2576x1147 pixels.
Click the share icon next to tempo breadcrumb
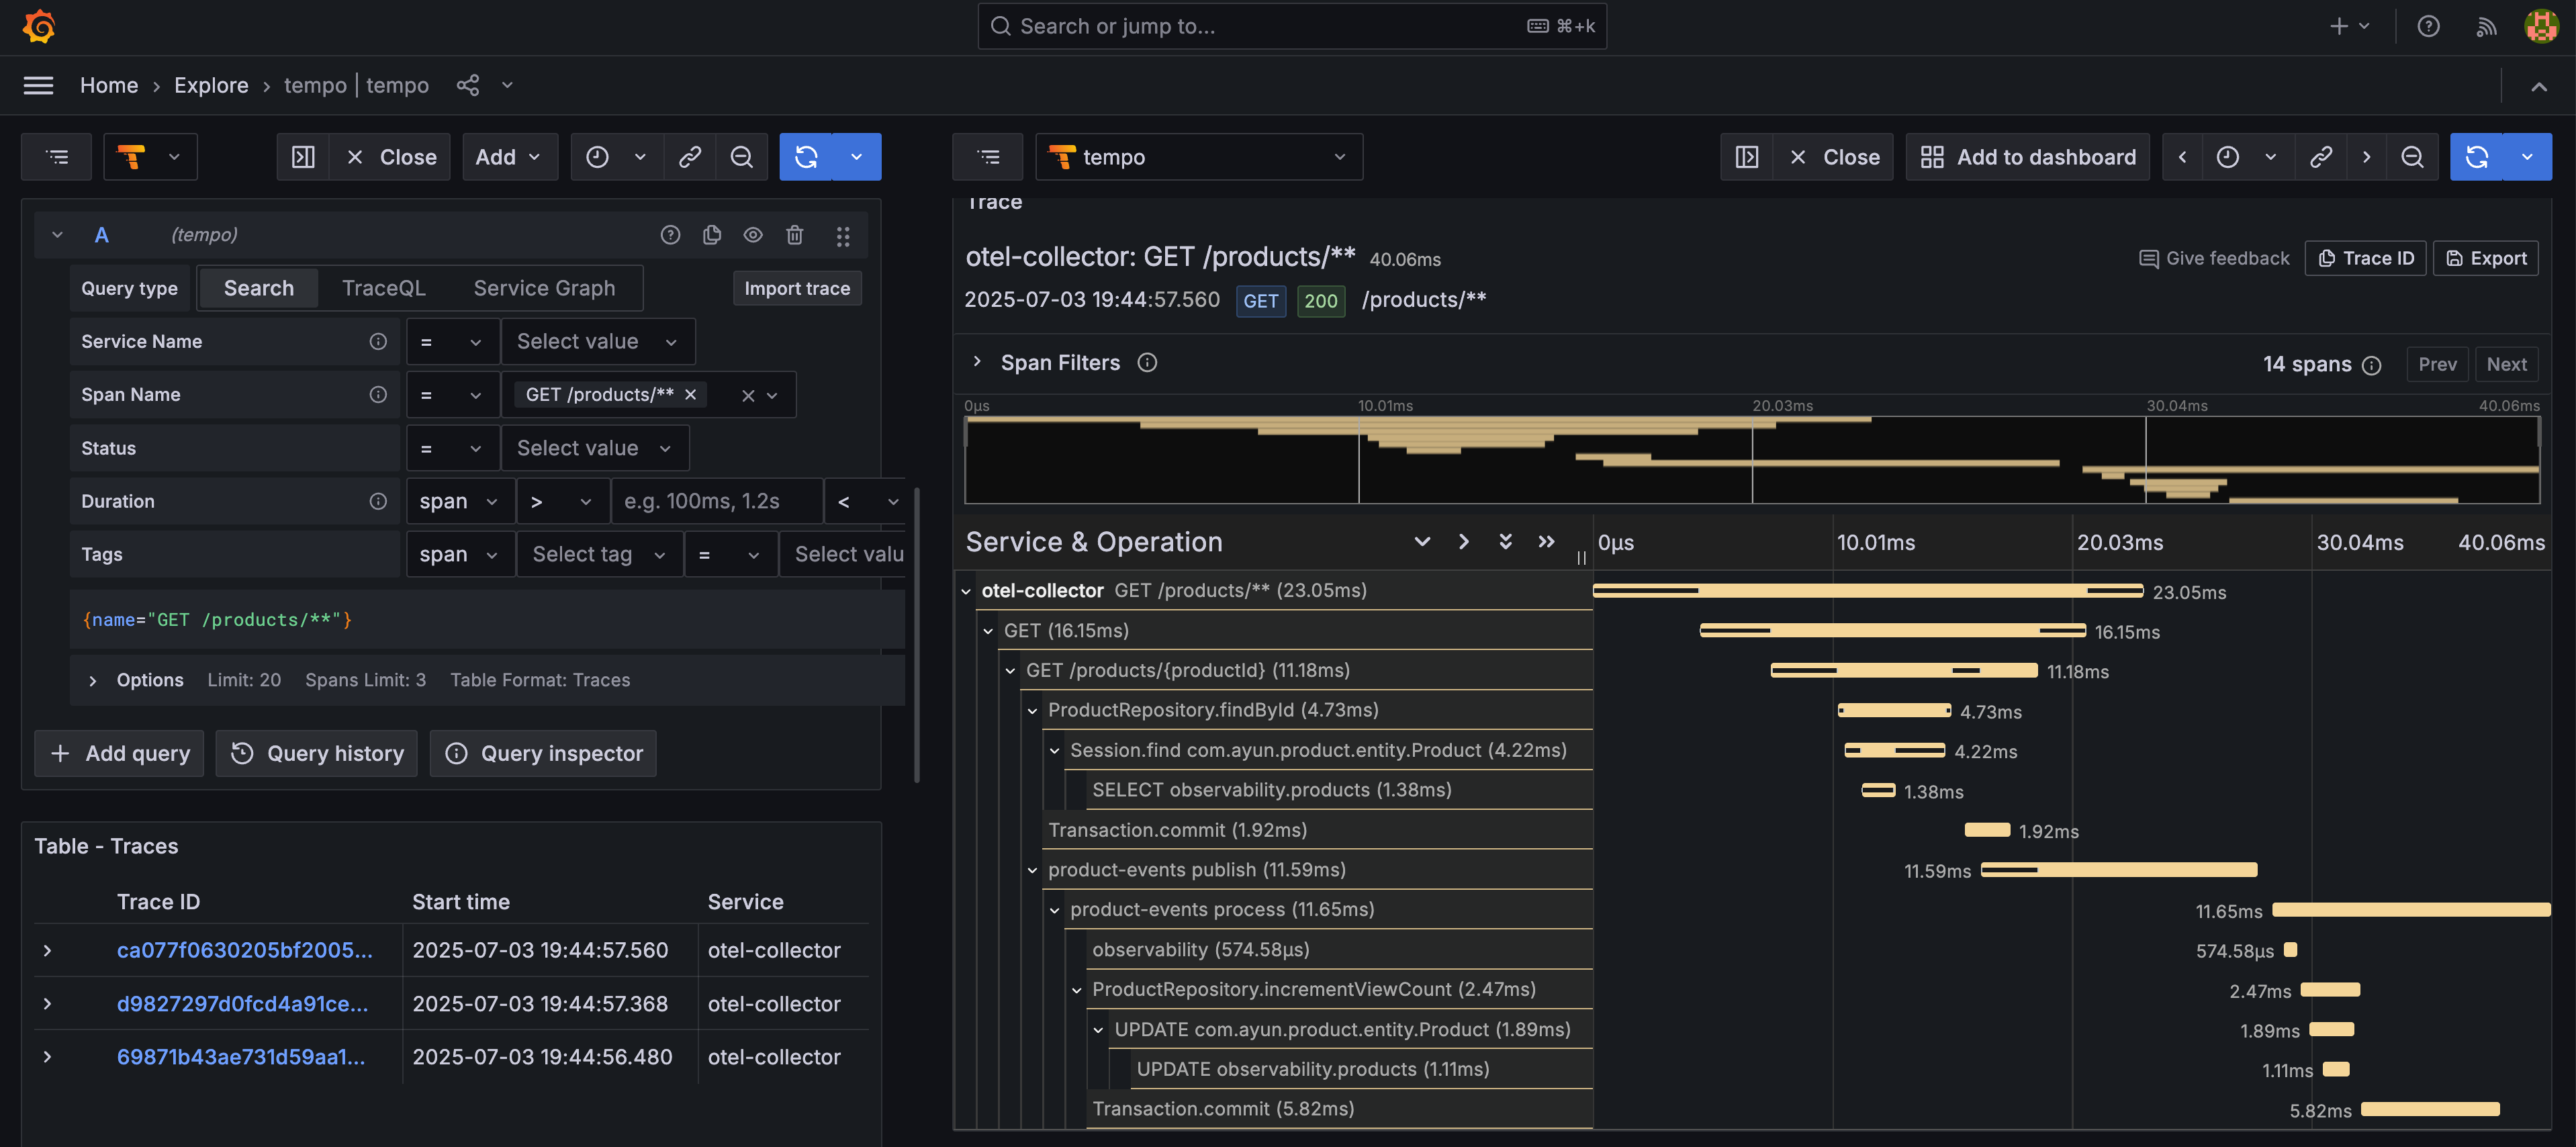point(468,85)
